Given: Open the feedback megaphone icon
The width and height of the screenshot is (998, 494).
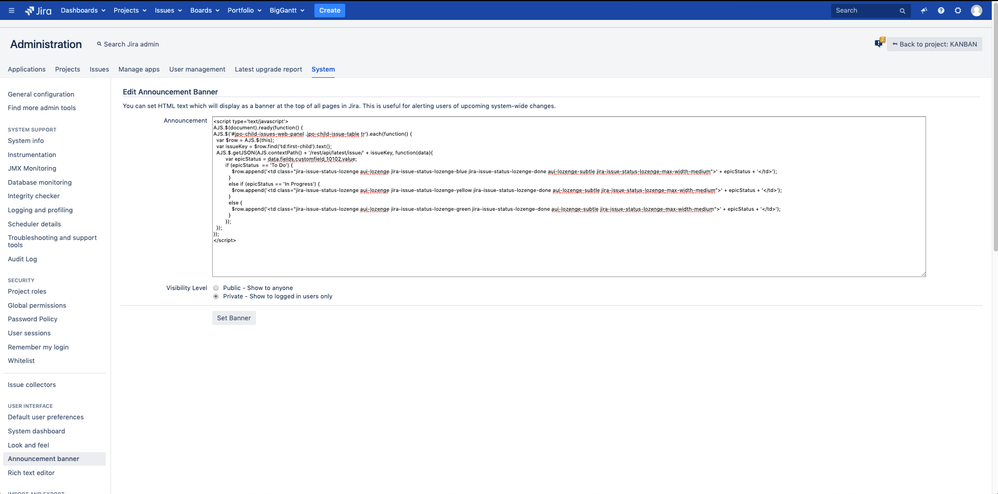Looking at the screenshot, I should point(924,10).
